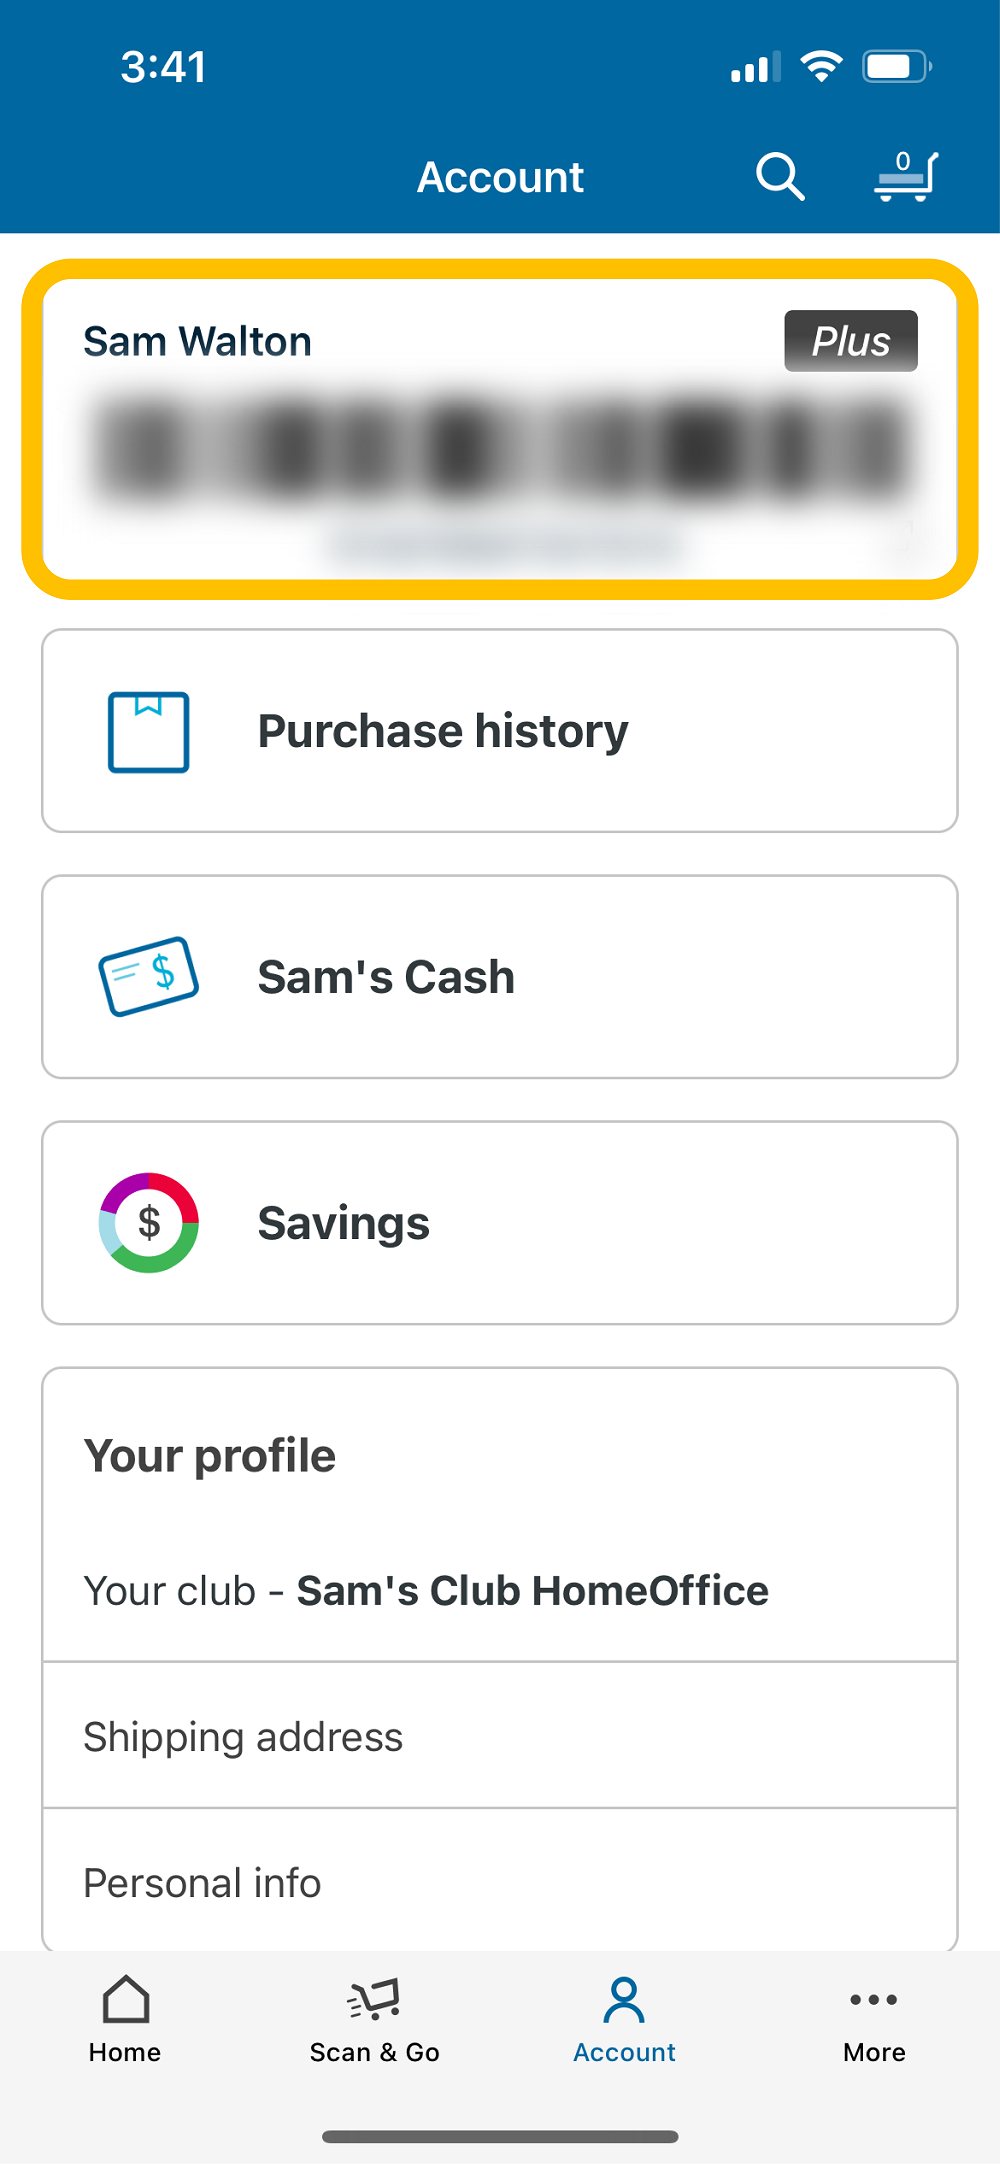The image size is (1000, 2165).
Task: Tap the Home house icon
Action: [125, 1999]
